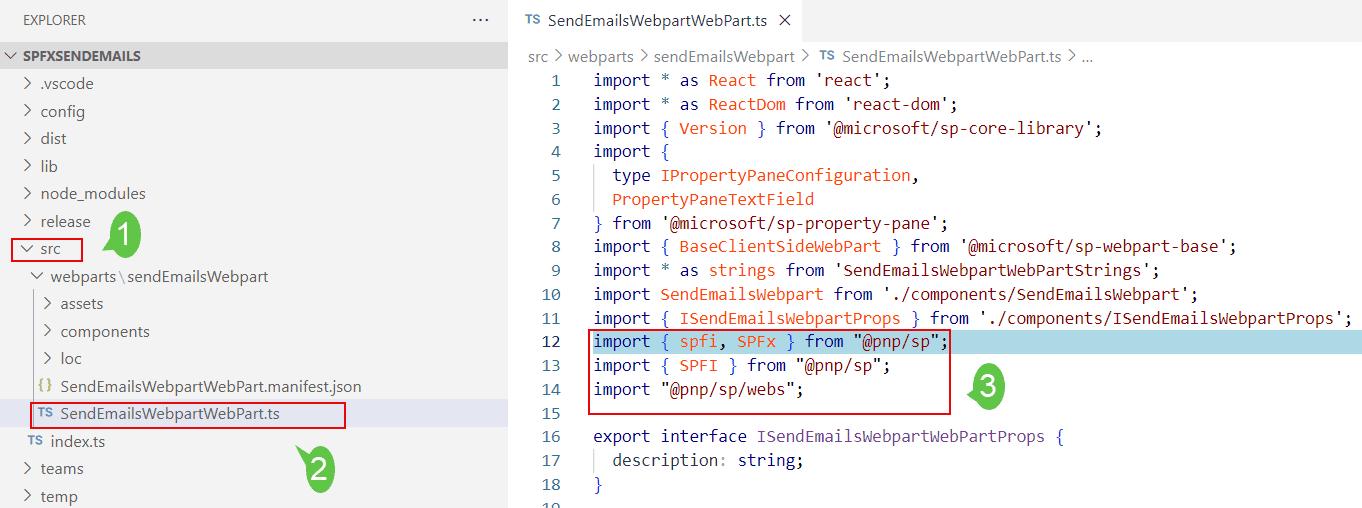1362x508 pixels.
Task: Collapse the webparts\sendEmailsWebpart folder
Action: tap(38, 276)
